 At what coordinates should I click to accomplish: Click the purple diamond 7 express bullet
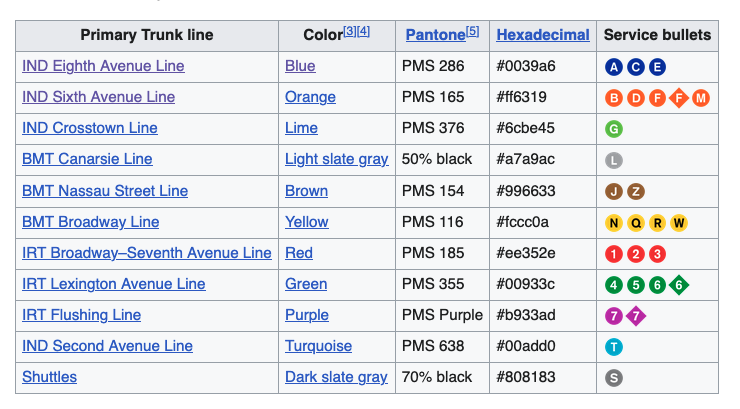click(x=635, y=316)
